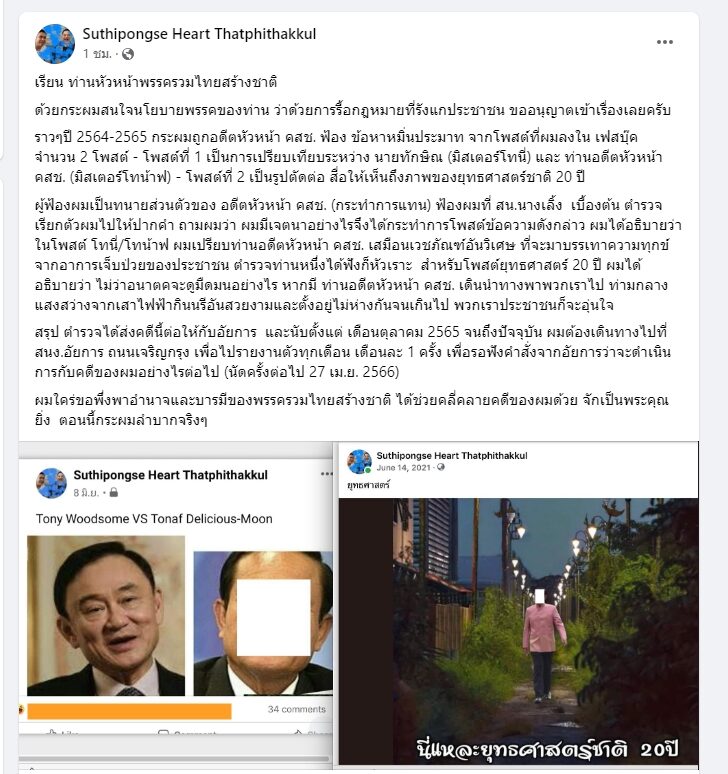Click the public globe privacy icon
728x774 pixels.
point(128,54)
